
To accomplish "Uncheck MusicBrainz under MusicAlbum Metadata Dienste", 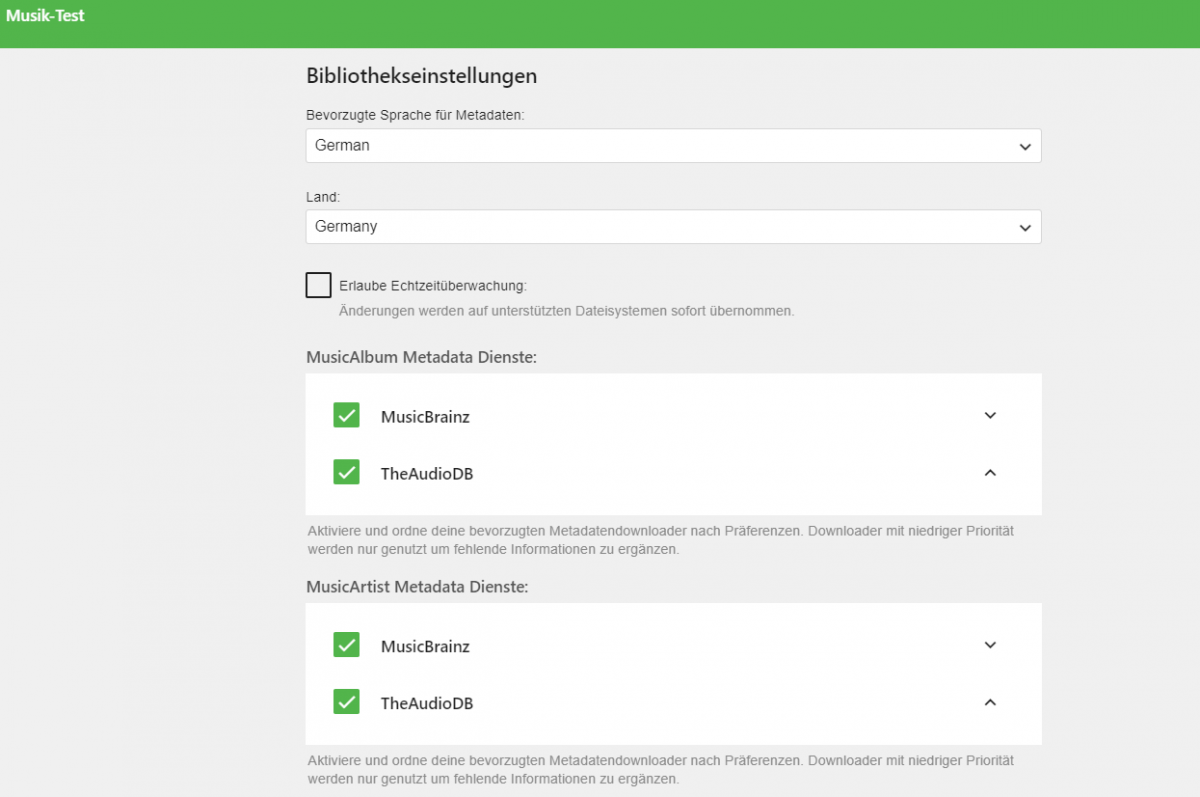I will tap(346, 415).
